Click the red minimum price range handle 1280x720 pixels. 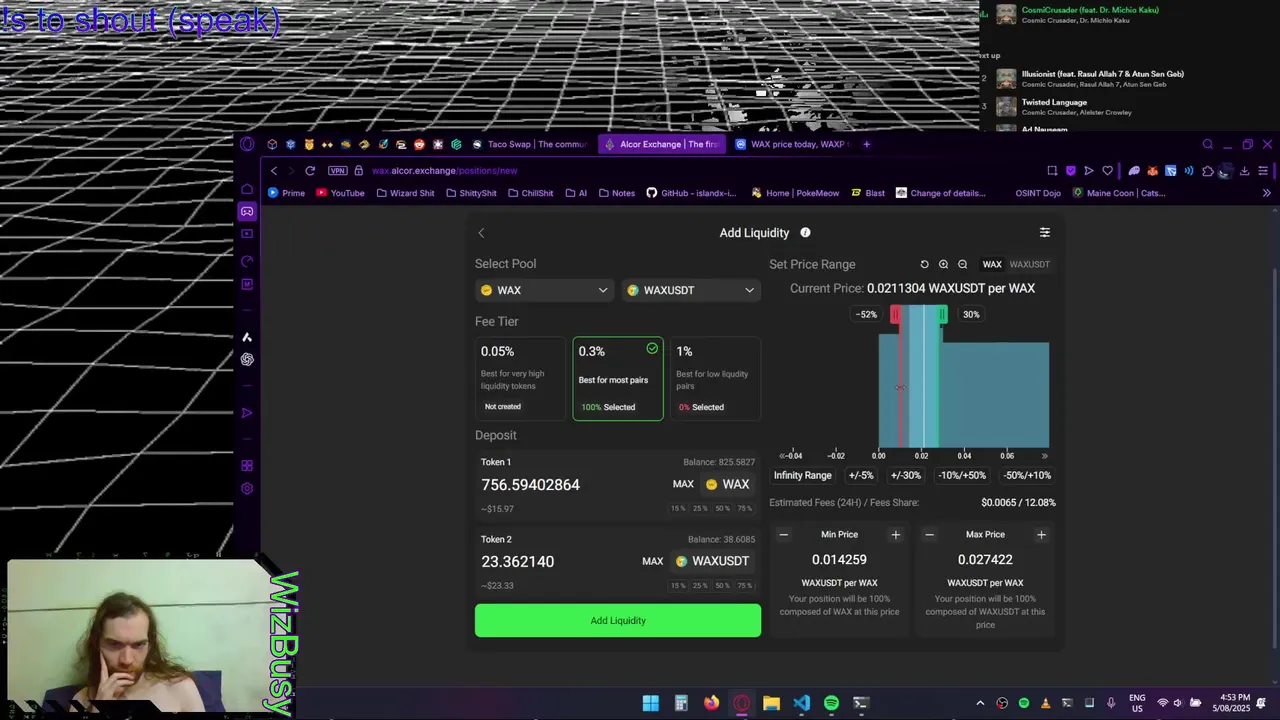(x=895, y=315)
